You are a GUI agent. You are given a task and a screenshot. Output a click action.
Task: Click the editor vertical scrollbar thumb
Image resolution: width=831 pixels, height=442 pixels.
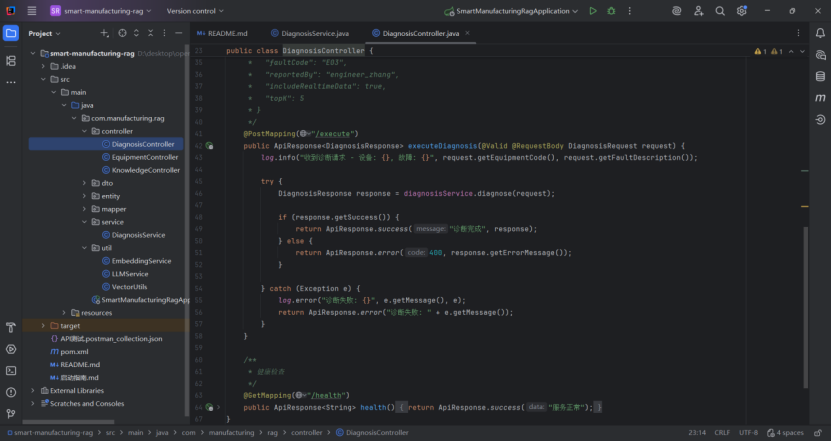point(806,307)
